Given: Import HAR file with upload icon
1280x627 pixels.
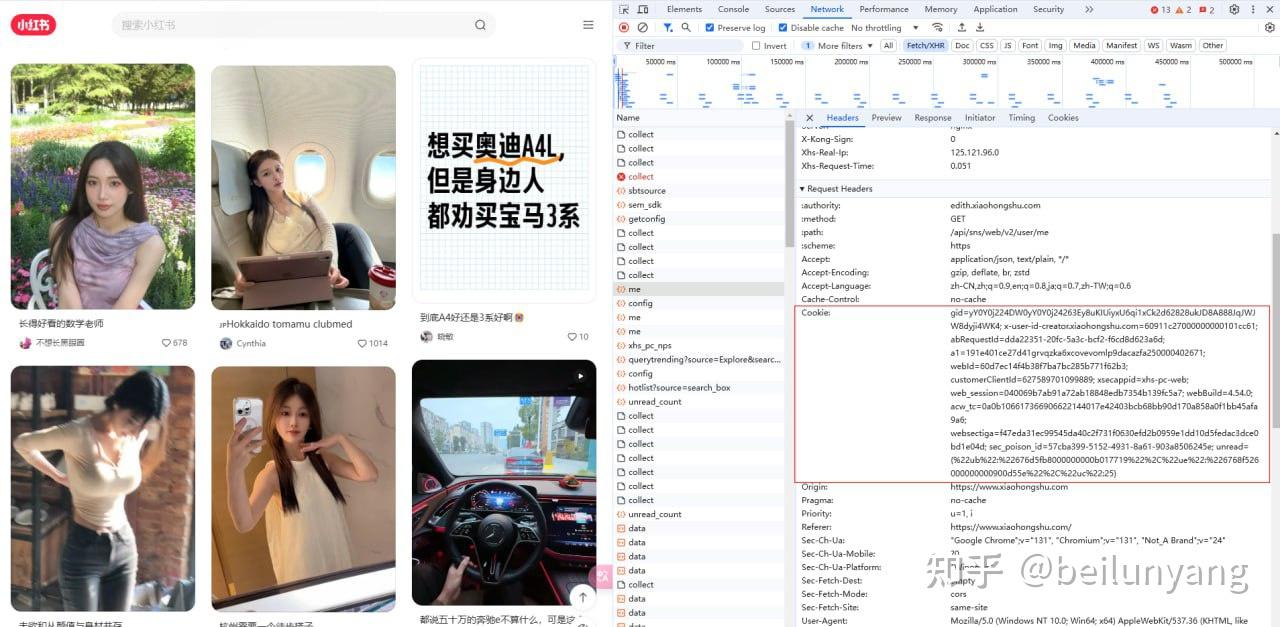Looking at the screenshot, I should (x=962, y=28).
